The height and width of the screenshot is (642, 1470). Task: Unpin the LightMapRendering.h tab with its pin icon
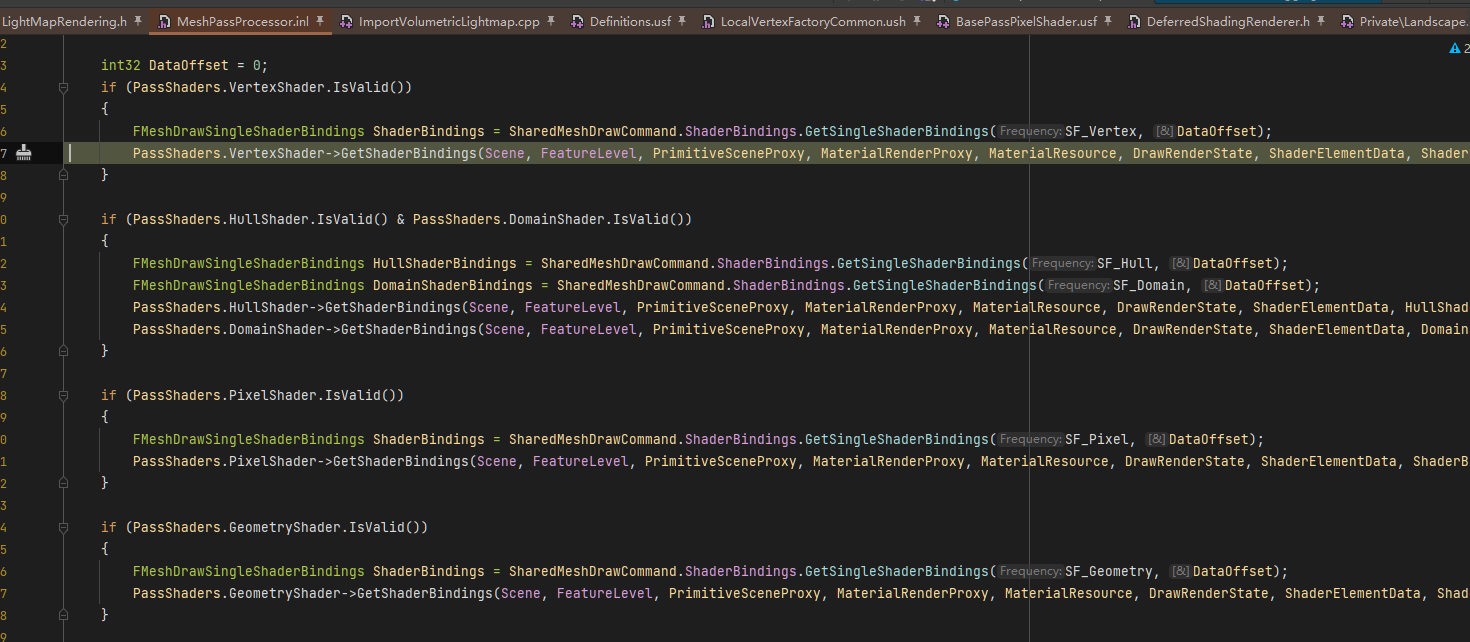pos(138,21)
